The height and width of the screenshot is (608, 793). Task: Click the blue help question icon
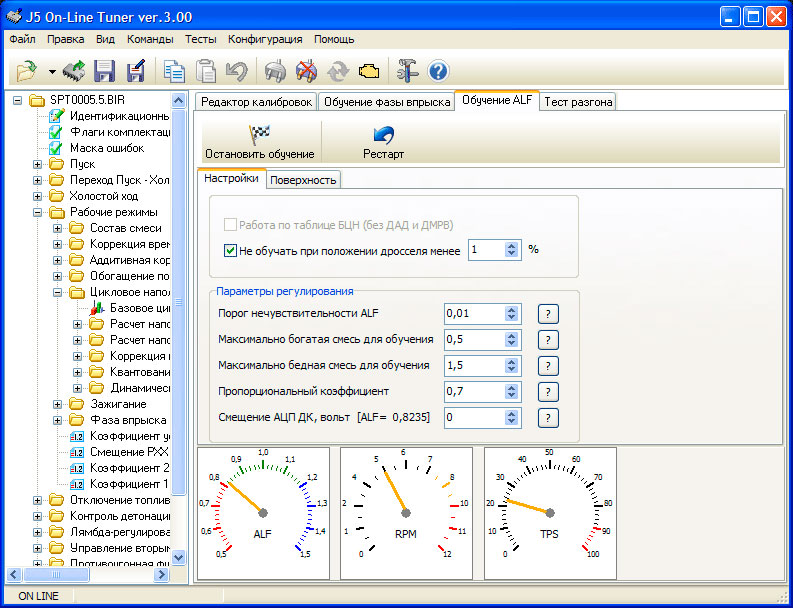pos(438,71)
